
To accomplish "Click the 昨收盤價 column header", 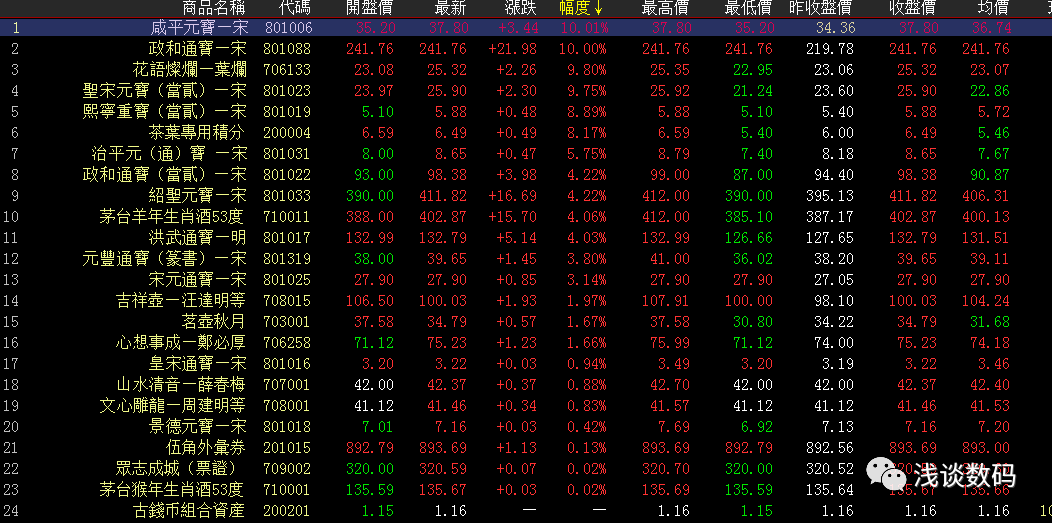I will (821, 9).
